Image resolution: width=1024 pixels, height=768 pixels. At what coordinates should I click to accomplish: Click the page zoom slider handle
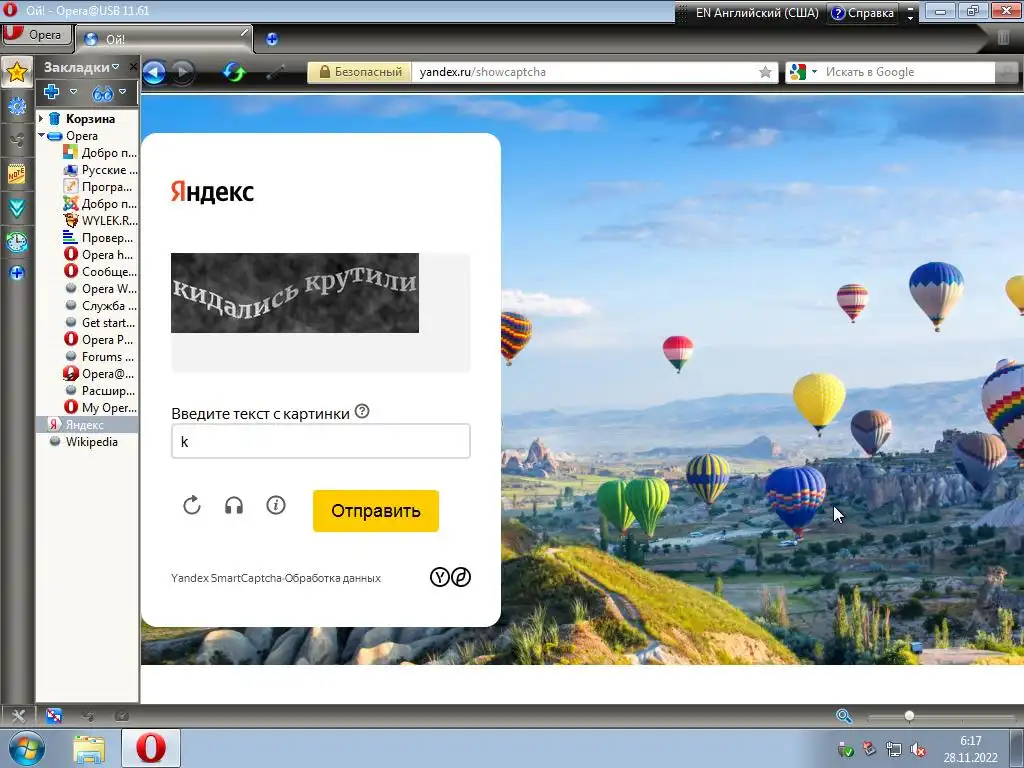pyautogui.click(x=909, y=716)
